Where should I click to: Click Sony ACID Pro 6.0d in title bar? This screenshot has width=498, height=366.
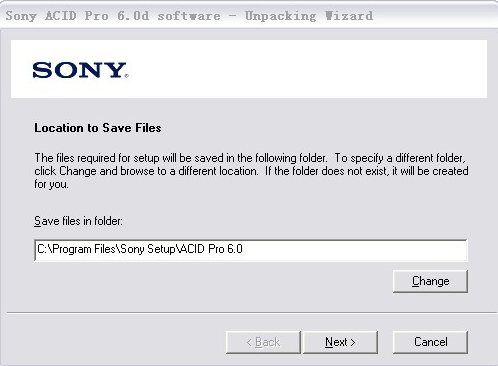77,16
